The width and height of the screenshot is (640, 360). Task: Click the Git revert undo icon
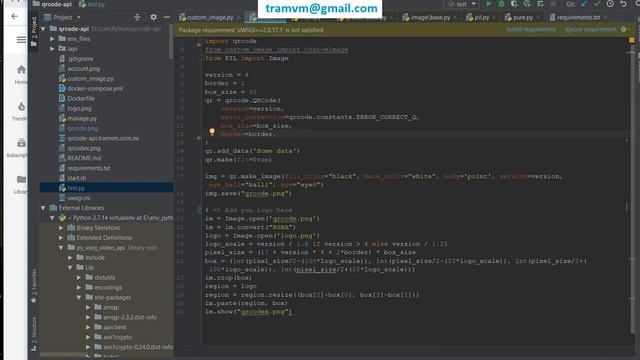pyautogui.click(x=623, y=4)
